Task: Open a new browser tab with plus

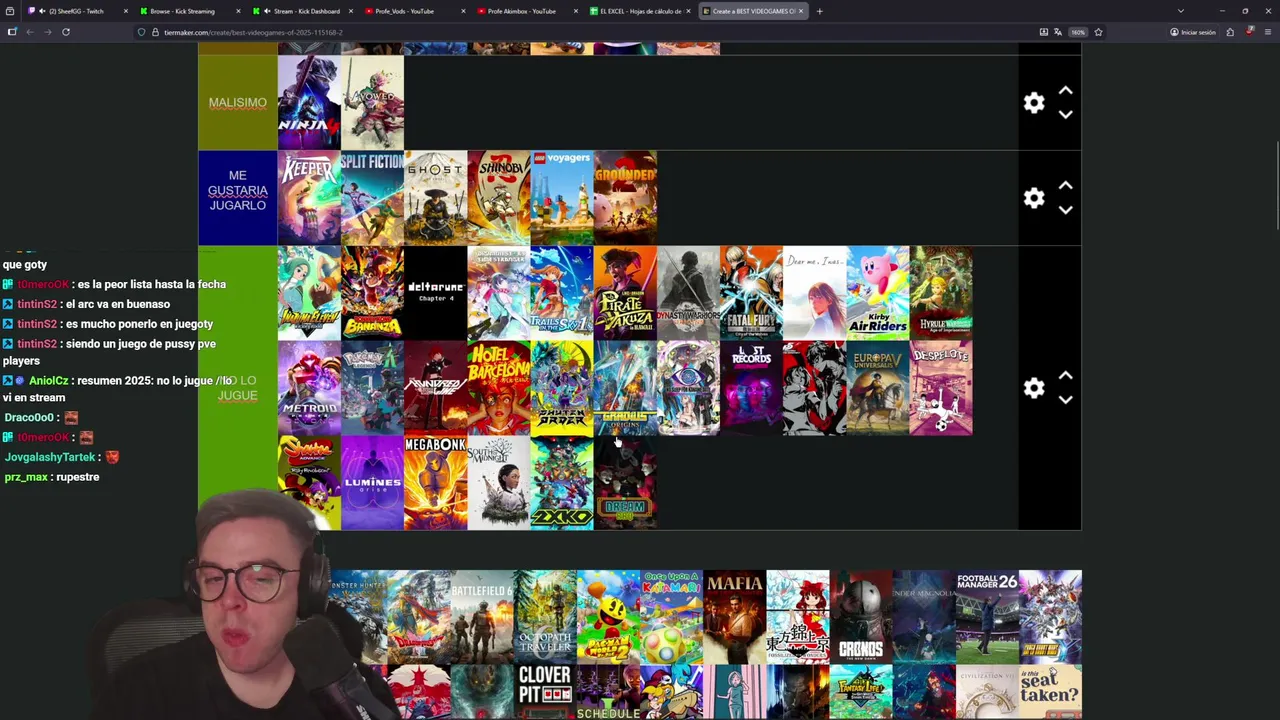Action: [x=819, y=11]
